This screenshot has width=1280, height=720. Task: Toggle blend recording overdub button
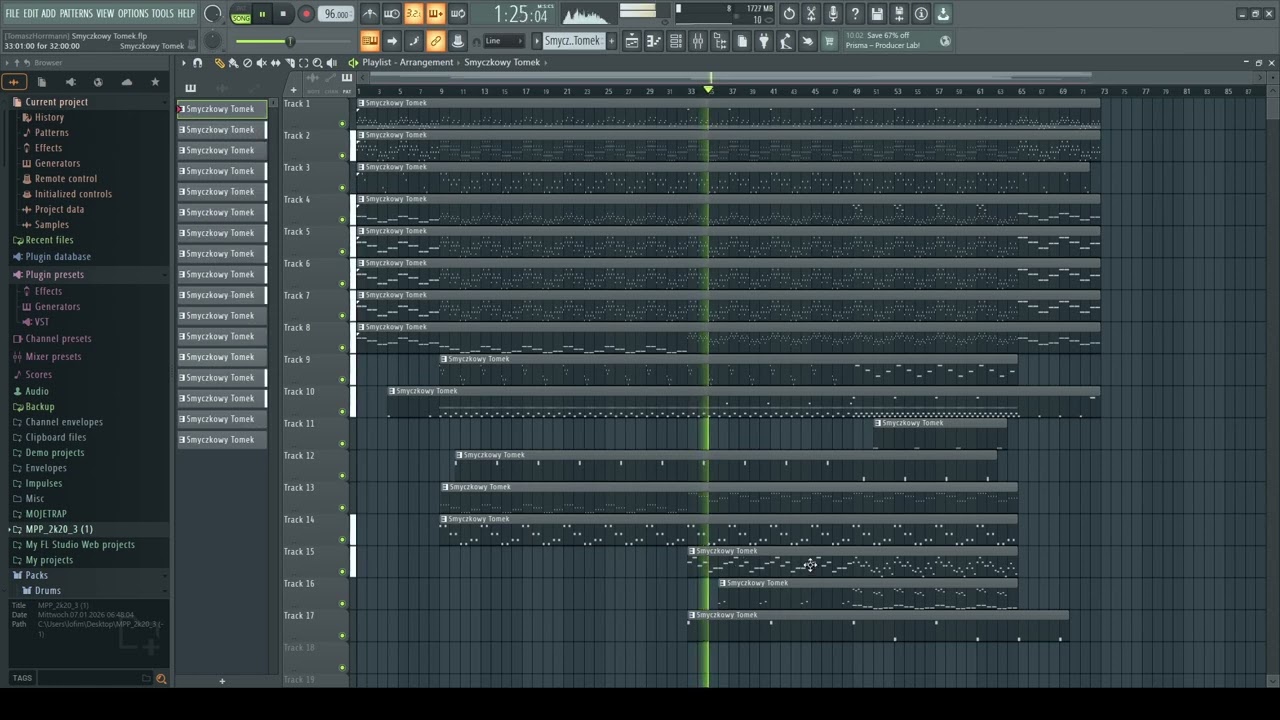point(436,14)
